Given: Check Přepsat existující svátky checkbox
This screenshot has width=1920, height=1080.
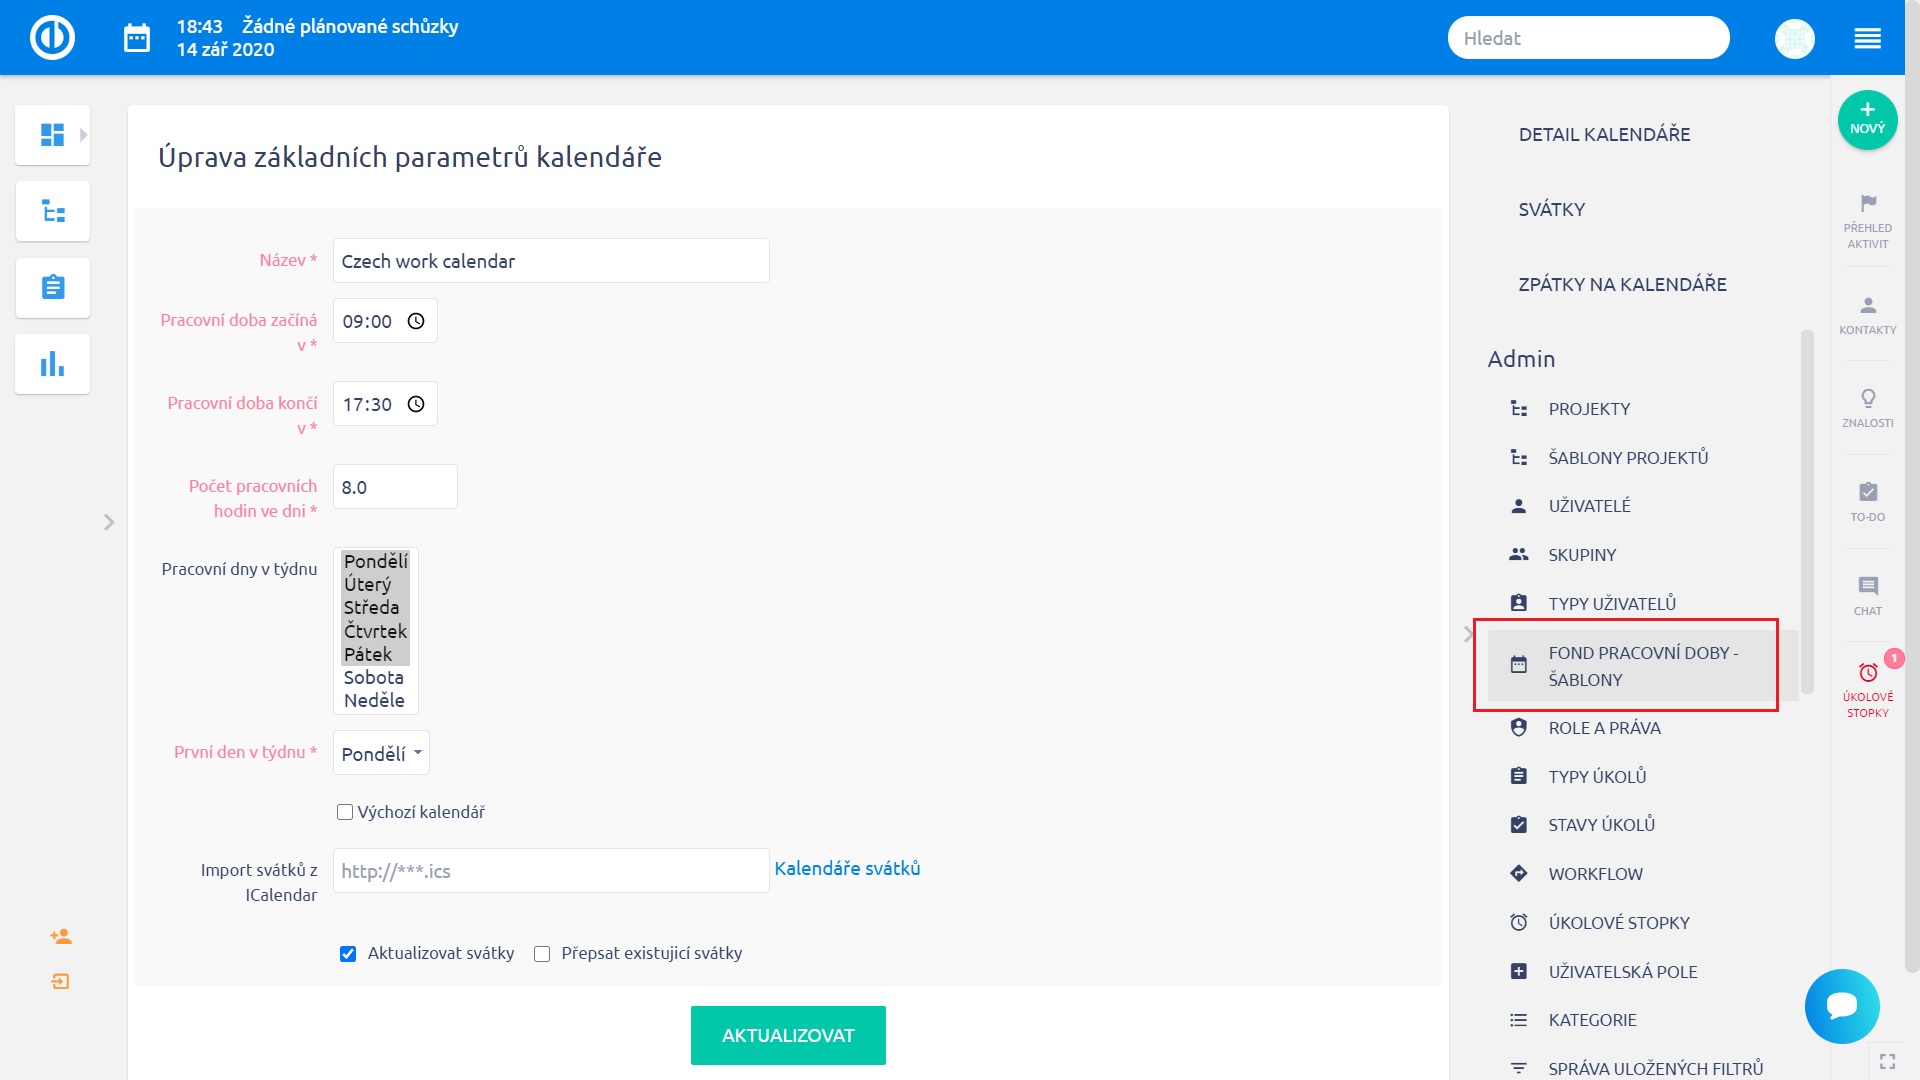Looking at the screenshot, I should click(x=542, y=954).
